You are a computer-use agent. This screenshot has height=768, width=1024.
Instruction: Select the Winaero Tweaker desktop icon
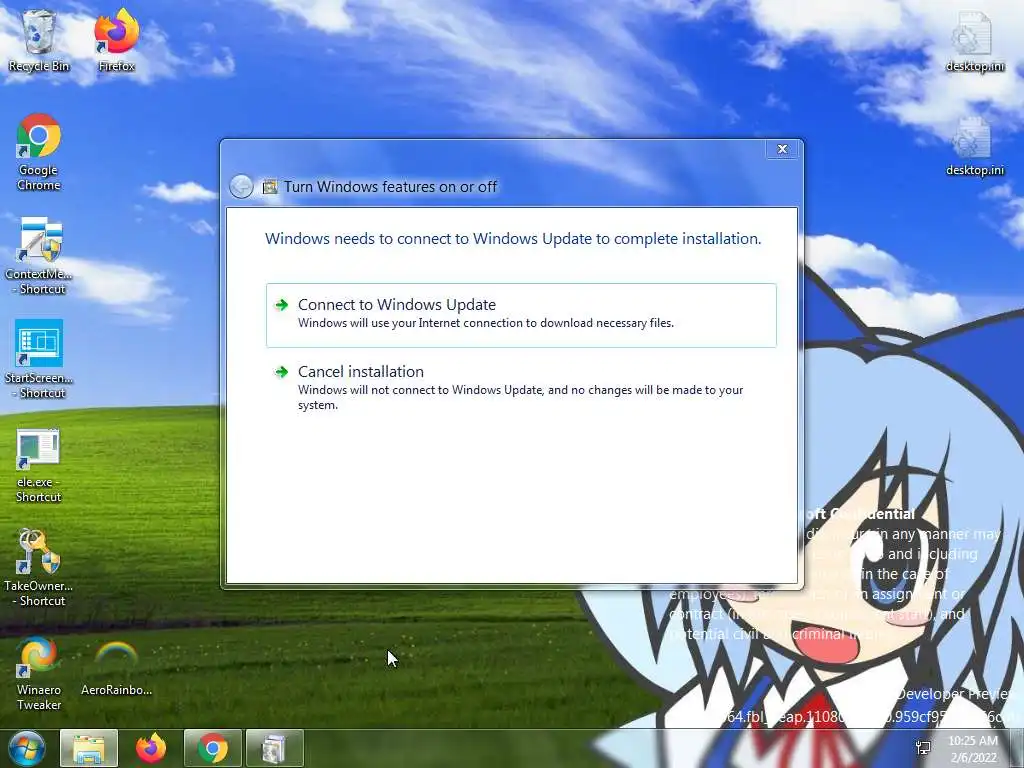39,673
